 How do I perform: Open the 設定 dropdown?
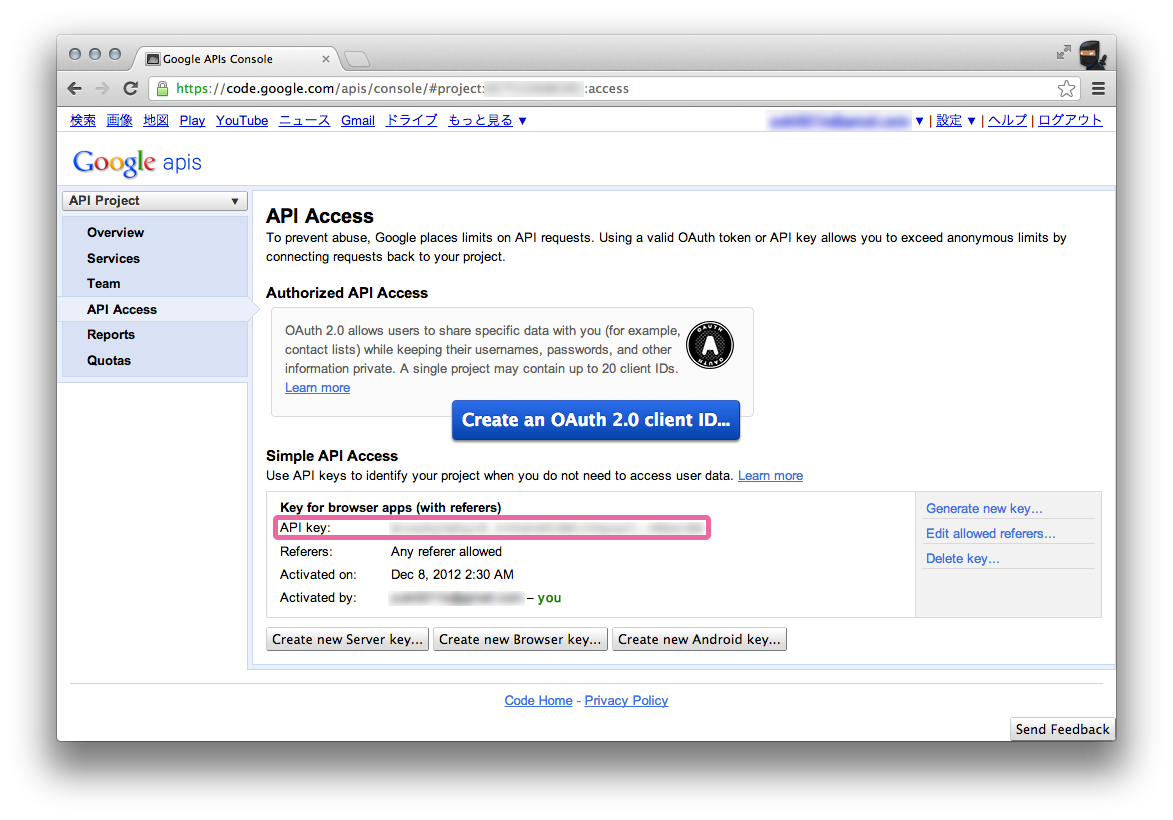[955, 120]
